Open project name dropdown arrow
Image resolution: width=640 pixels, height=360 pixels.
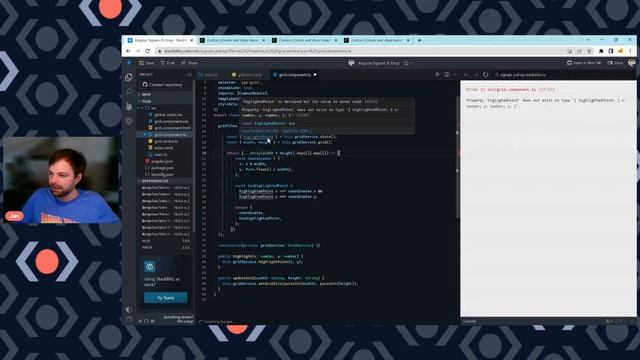(411, 63)
